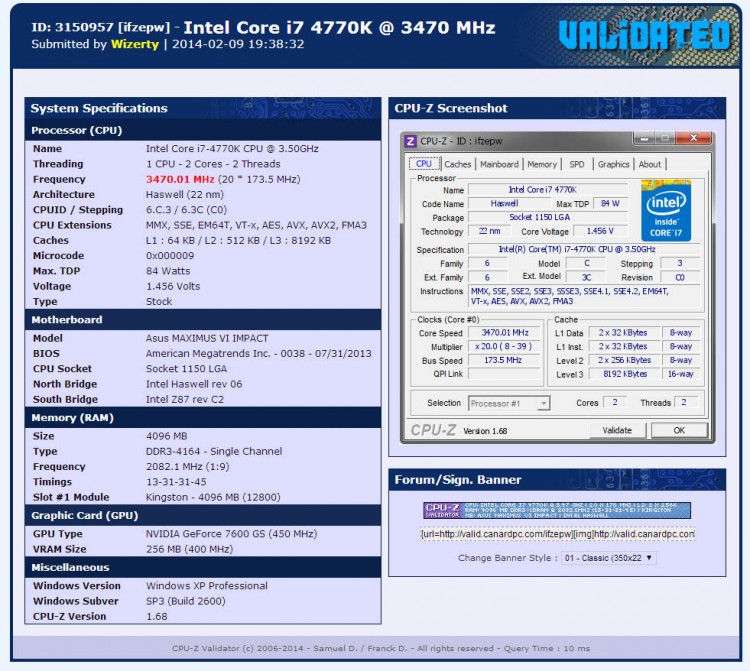Open the Memory tab
The width and height of the screenshot is (750, 671).
(542, 165)
